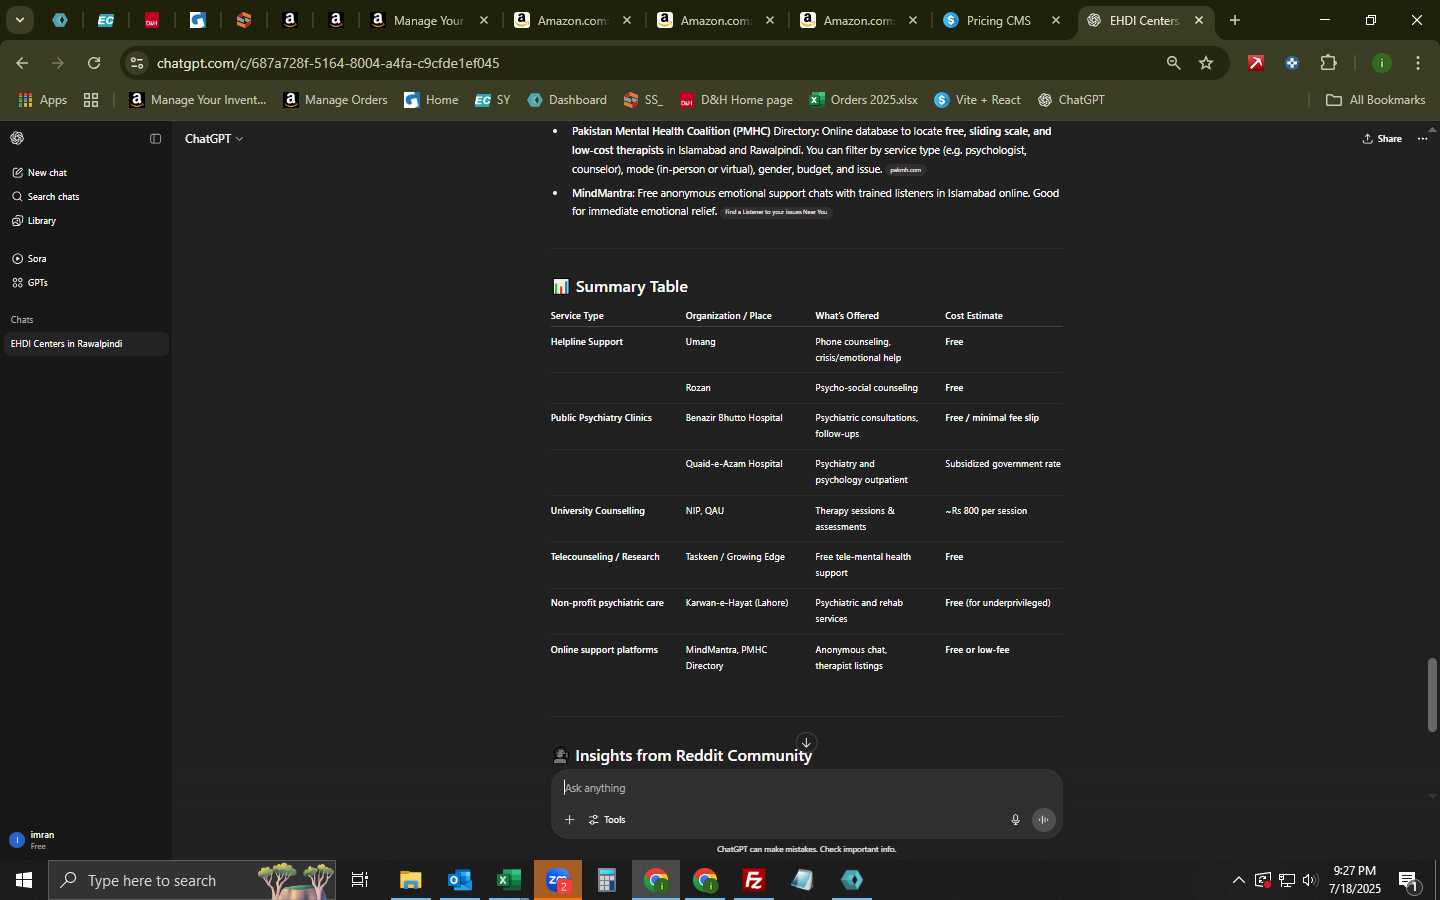The width and height of the screenshot is (1440, 900).
Task: Expand the ChatGPT model dropdown
Action: click(x=214, y=139)
